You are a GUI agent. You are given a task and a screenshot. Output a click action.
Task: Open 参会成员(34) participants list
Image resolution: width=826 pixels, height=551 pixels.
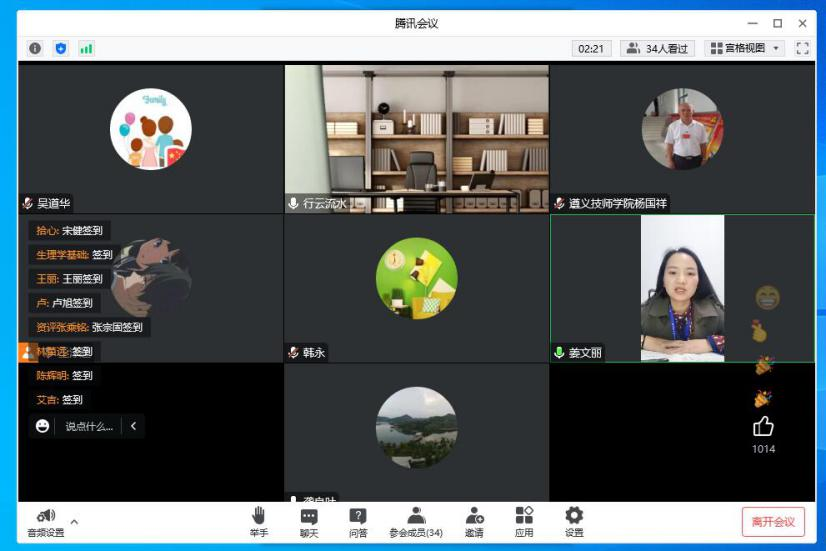[x=416, y=522]
